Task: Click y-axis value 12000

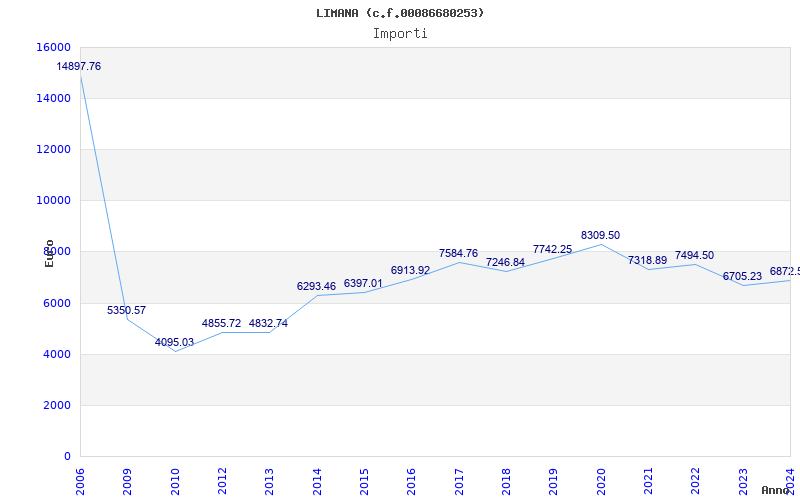Action: coord(54,149)
